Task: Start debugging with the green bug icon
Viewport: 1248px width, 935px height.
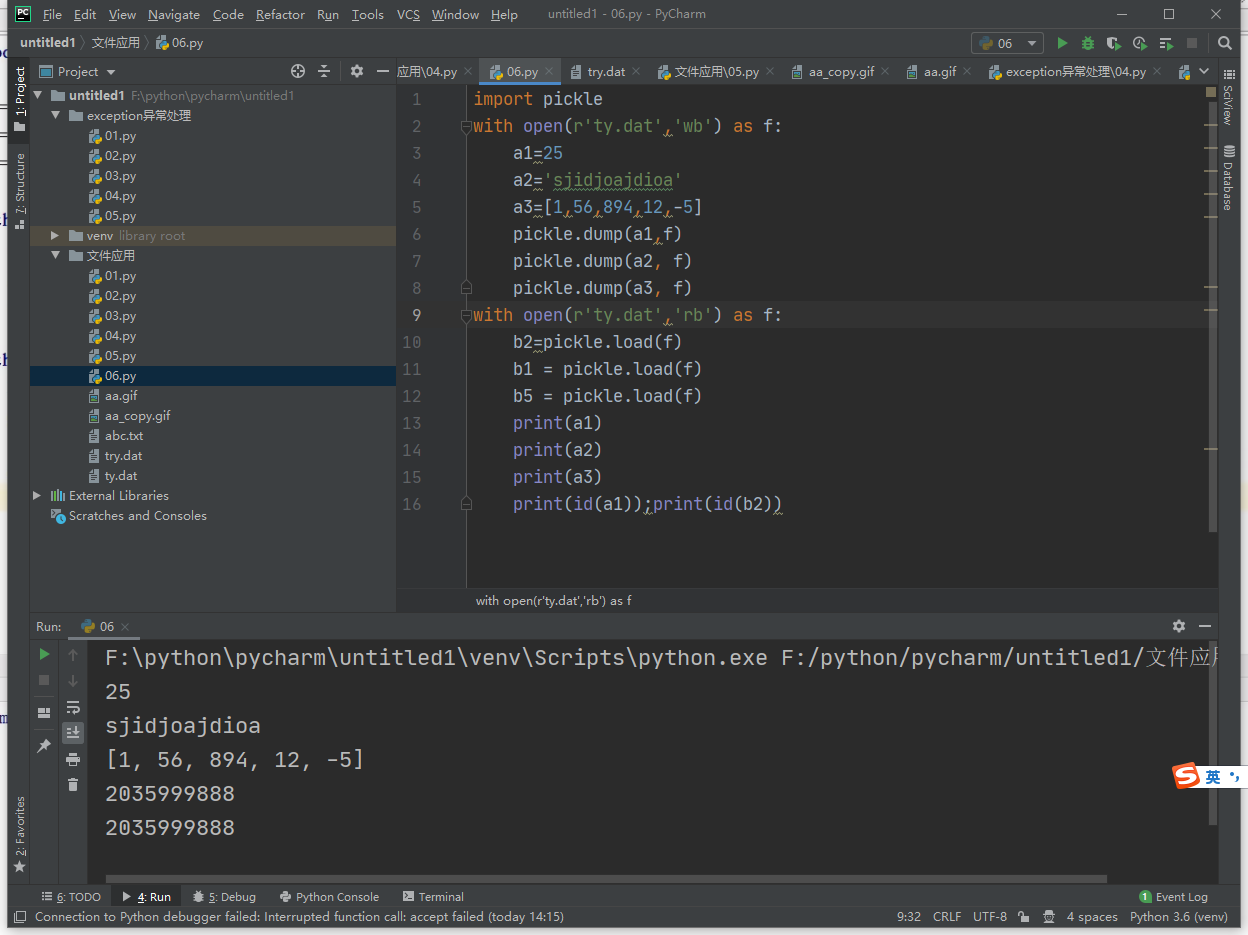Action: click(x=1088, y=43)
